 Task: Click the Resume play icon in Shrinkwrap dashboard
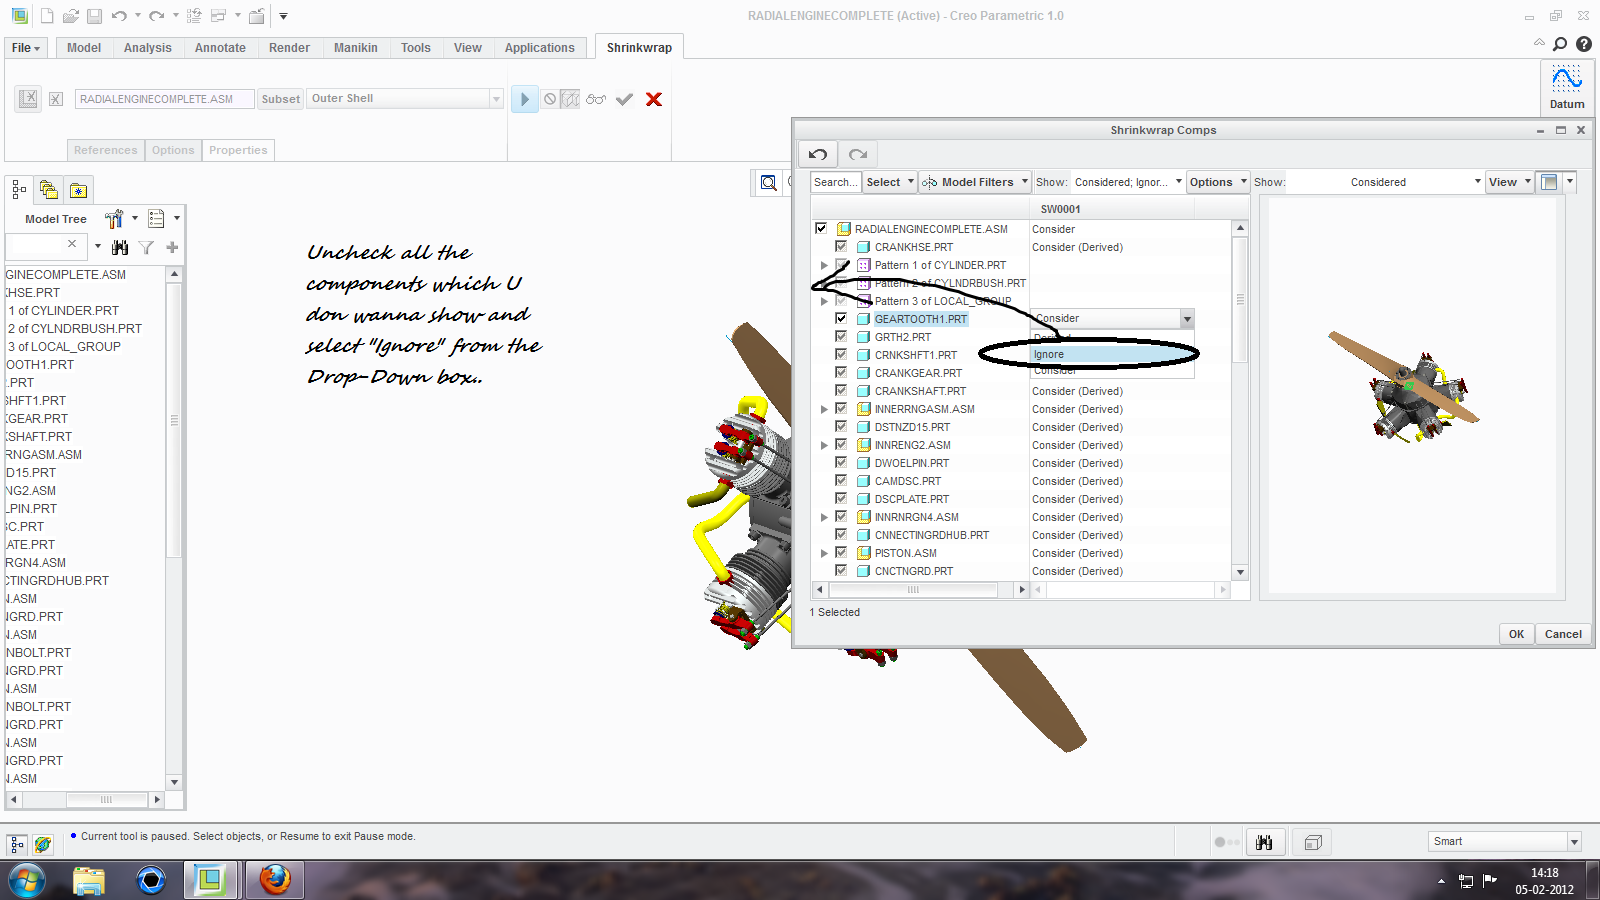coord(524,99)
